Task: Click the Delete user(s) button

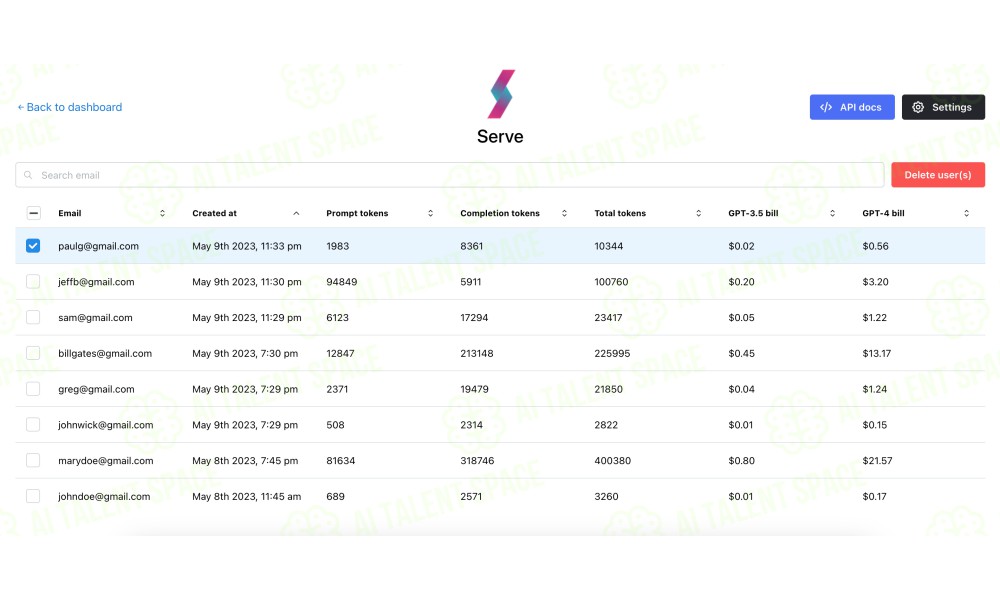Action: tap(938, 175)
